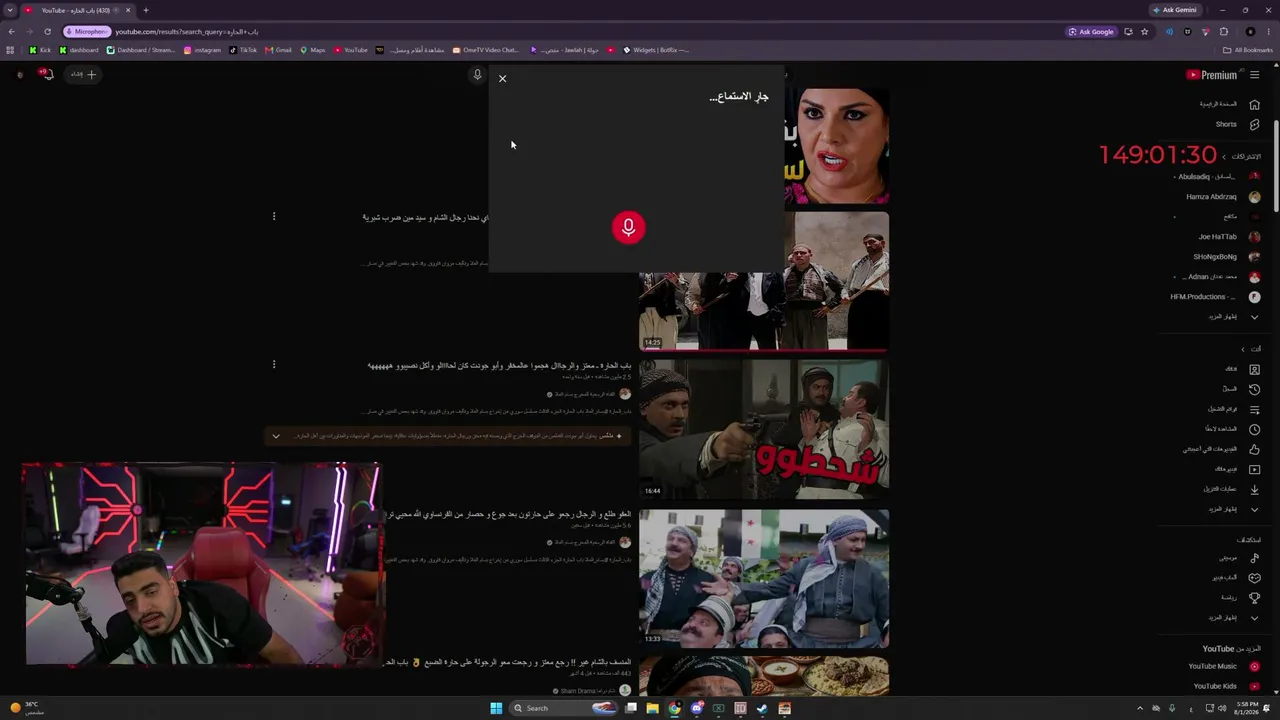
Task: Open the taskbar clock showing 5:58 PM
Action: click(1246, 708)
